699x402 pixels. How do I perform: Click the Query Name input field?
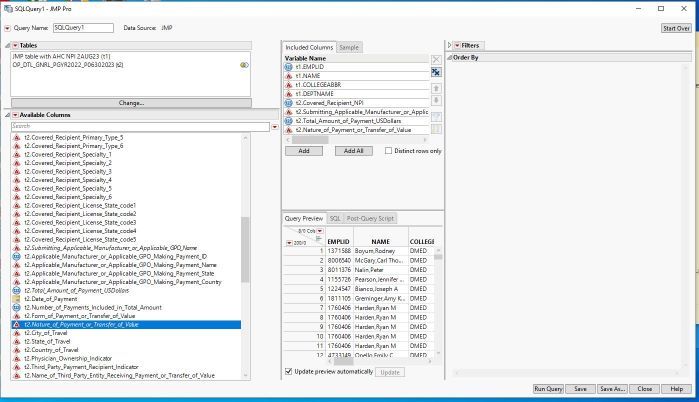[x=83, y=28]
